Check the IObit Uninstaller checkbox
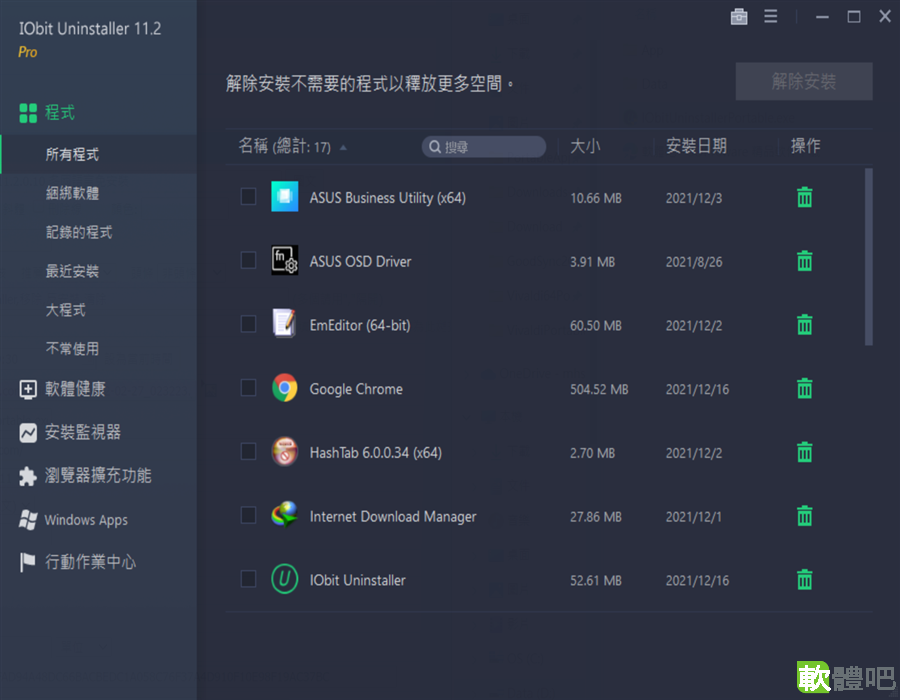 (249, 578)
